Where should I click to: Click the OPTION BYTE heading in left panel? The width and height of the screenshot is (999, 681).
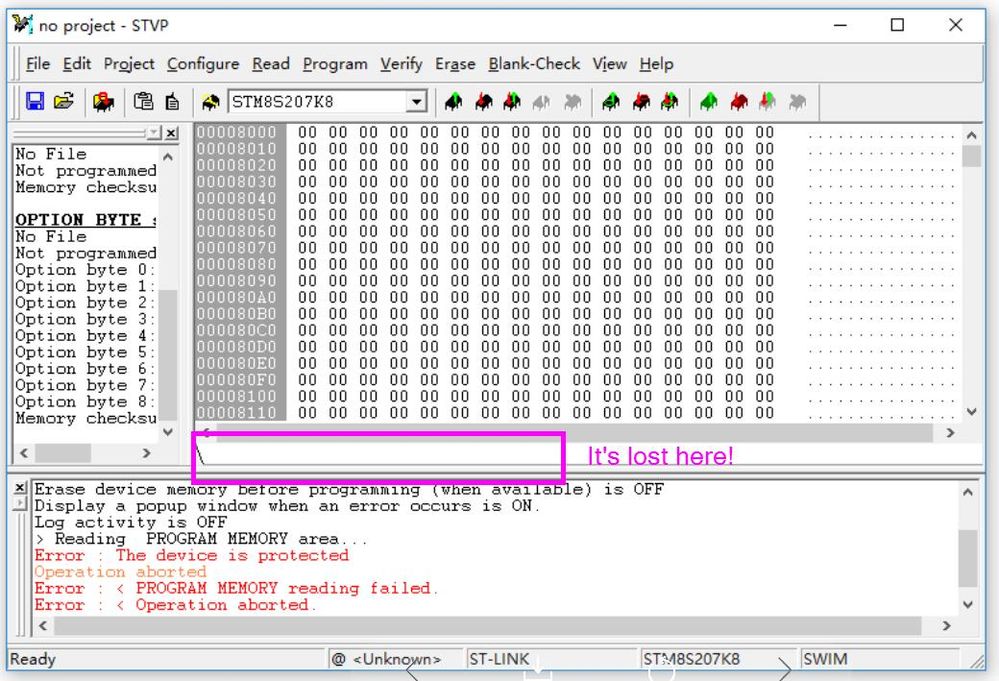pyautogui.click(x=85, y=220)
